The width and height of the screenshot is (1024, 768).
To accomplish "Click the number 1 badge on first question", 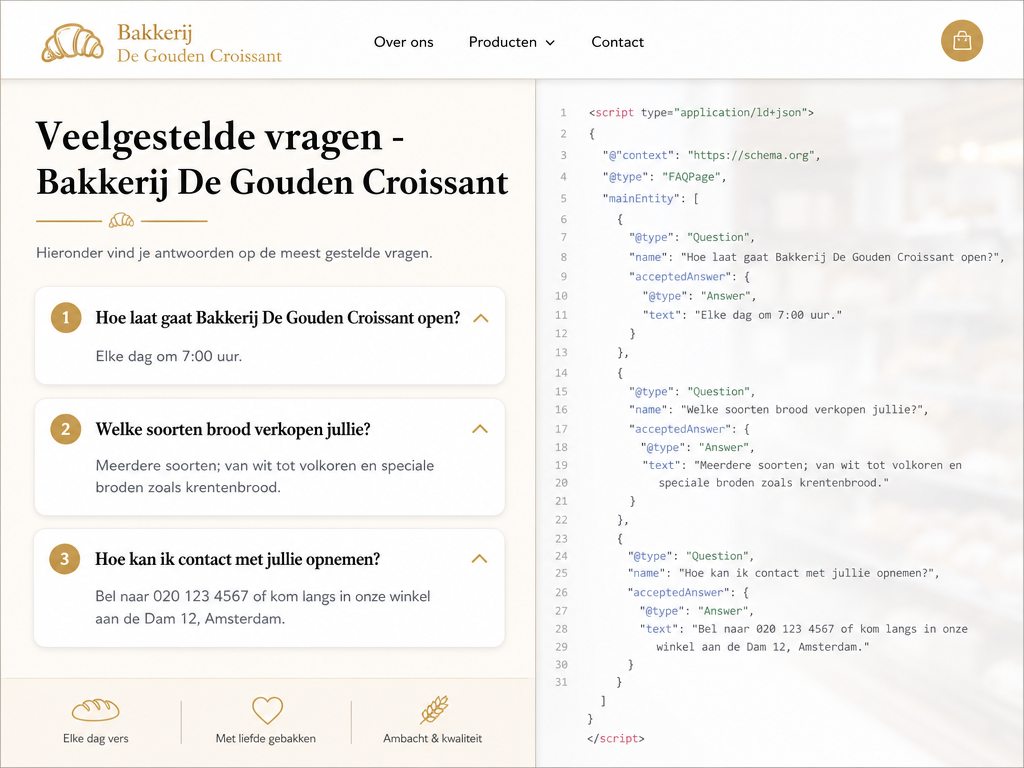I will 65,317.
